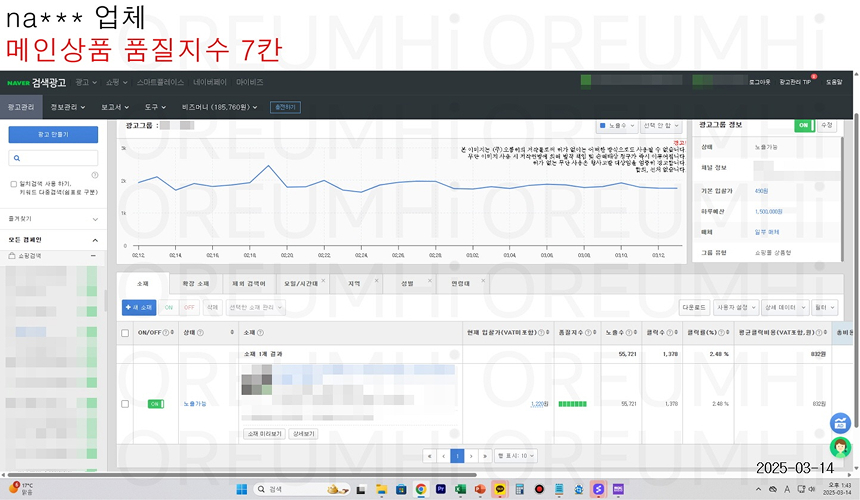
Task: Open File Explorer from the taskbar
Action: [381, 490]
